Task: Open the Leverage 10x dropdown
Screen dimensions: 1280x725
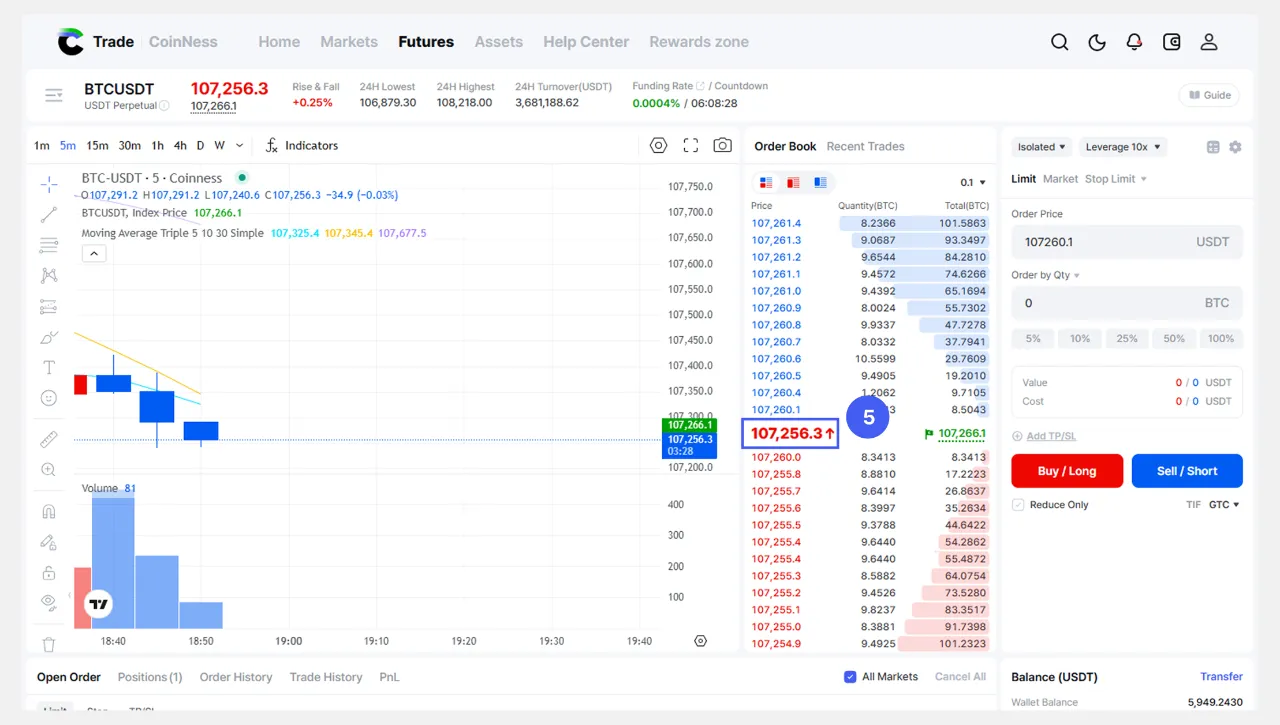Action: [1125, 147]
